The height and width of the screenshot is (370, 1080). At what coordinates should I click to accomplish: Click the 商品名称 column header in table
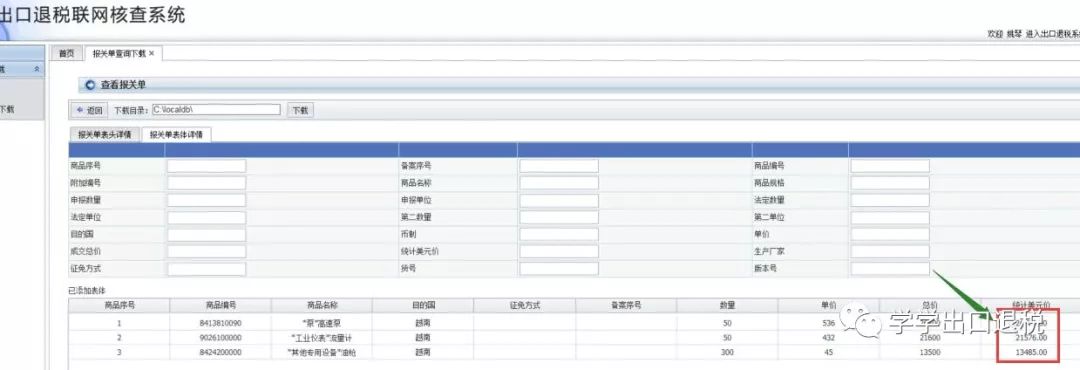tap(322, 305)
